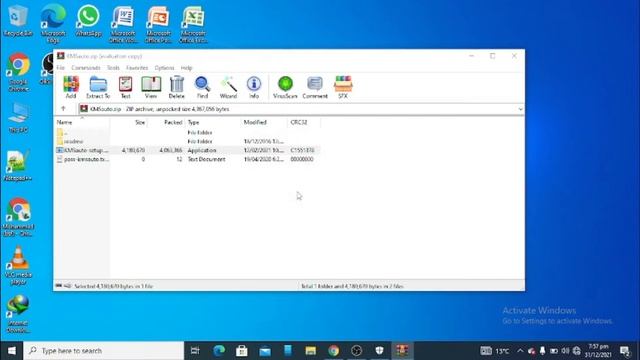Click the Delete trash can toolbar icon
Image resolution: width=640 pixels, height=360 pixels.
(177, 87)
